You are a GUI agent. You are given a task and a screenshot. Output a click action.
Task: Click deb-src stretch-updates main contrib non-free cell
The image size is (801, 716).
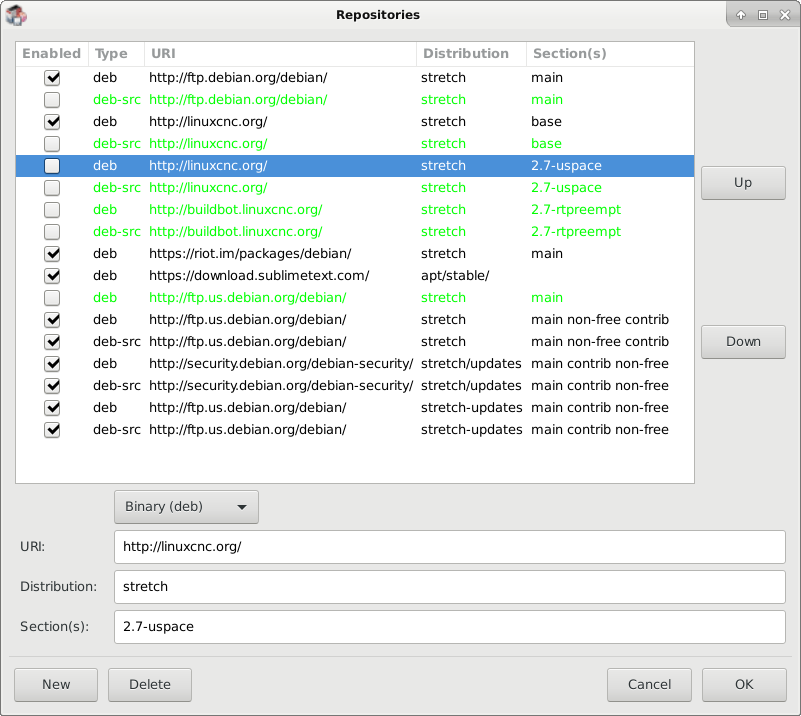click(600, 429)
